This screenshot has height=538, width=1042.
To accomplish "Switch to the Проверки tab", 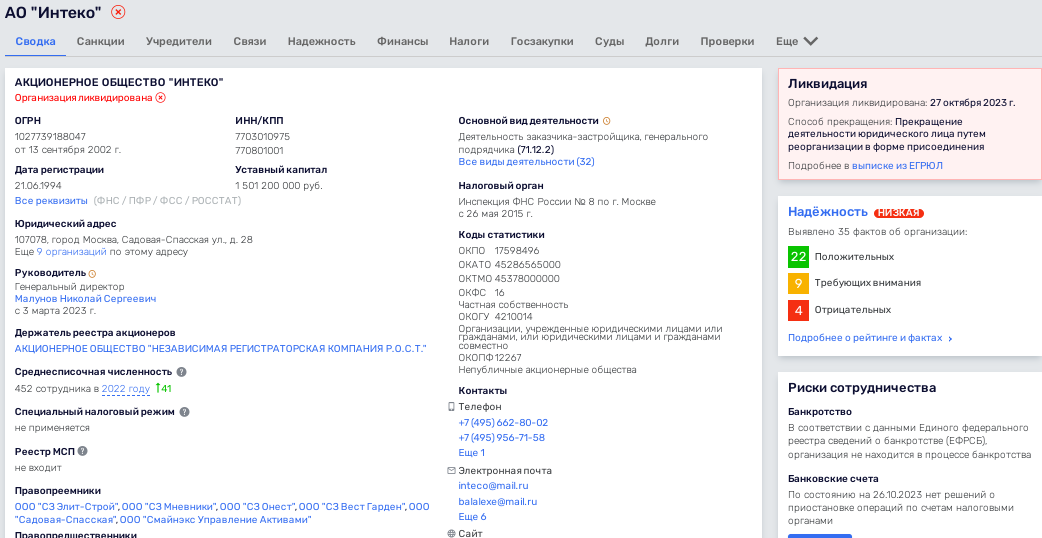I will 727,41.
